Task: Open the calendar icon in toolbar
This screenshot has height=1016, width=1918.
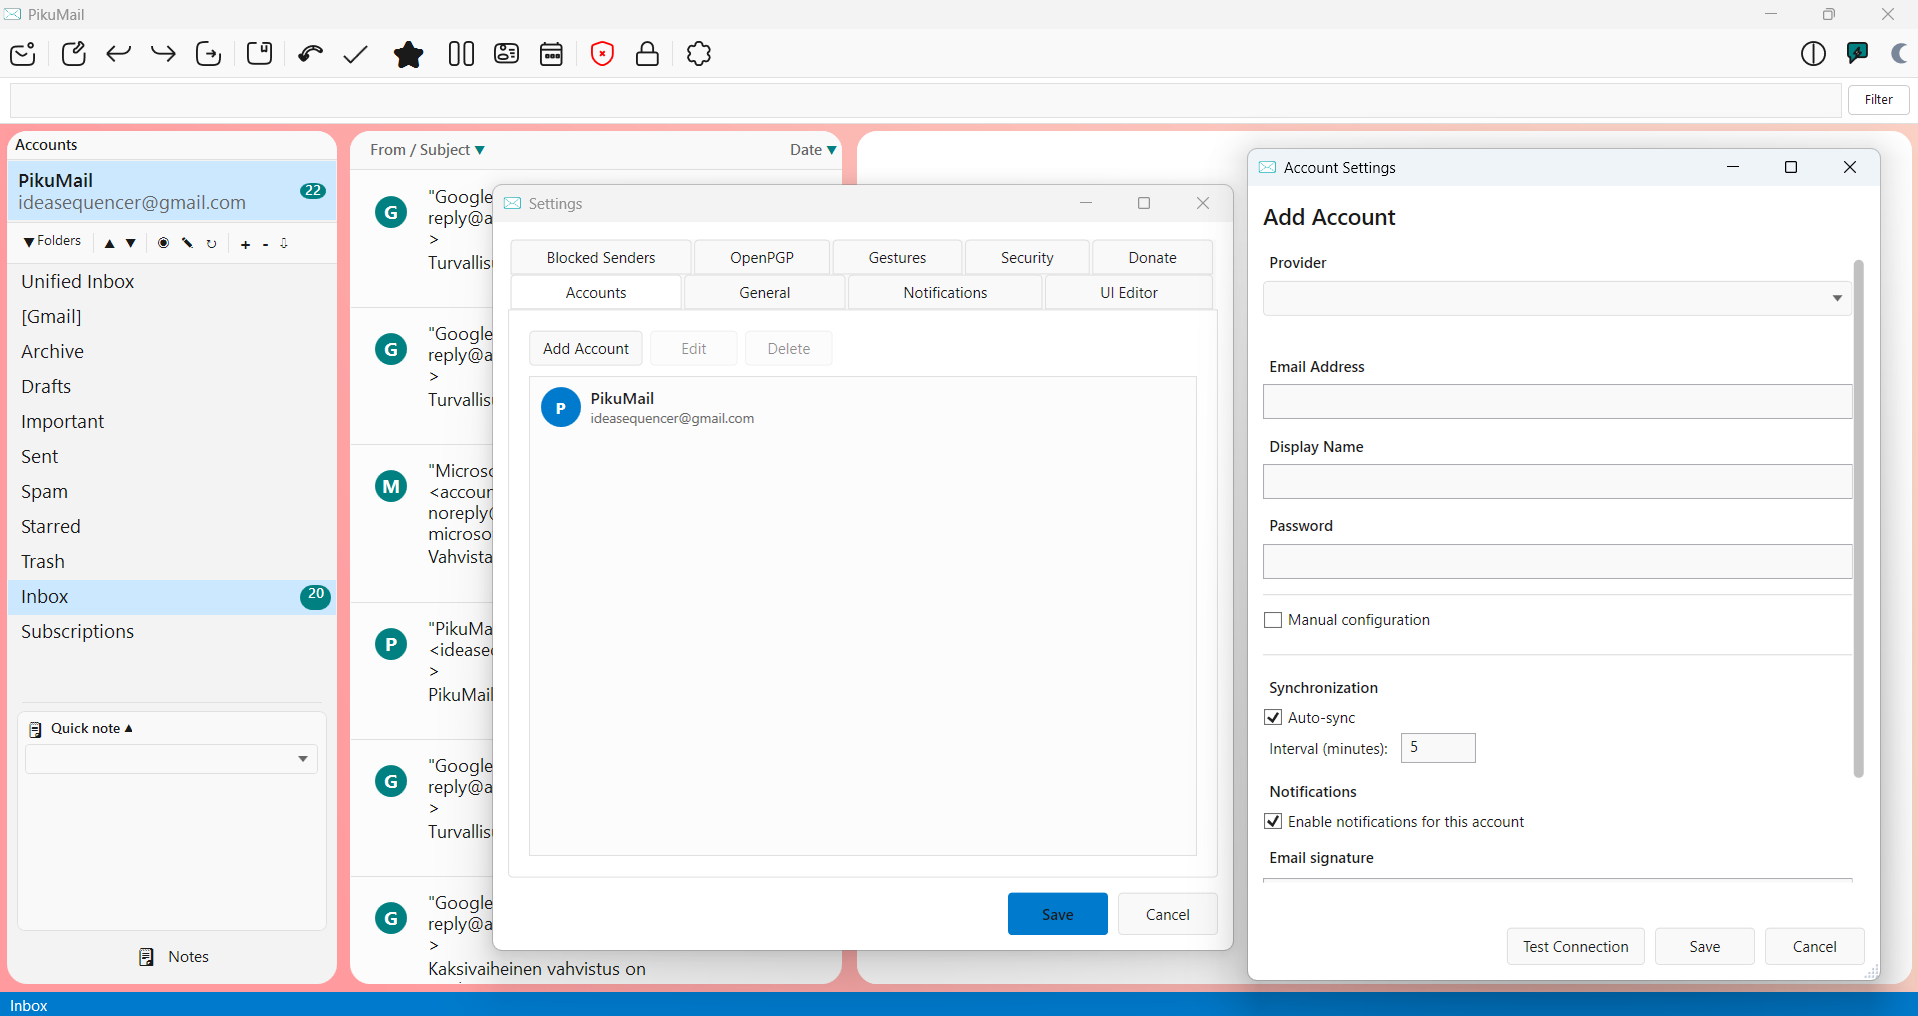Action: 552,54
